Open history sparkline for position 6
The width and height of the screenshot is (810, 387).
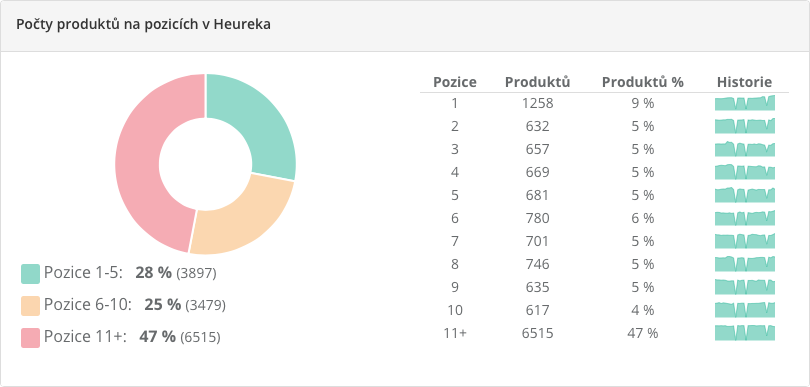point(745,218)
